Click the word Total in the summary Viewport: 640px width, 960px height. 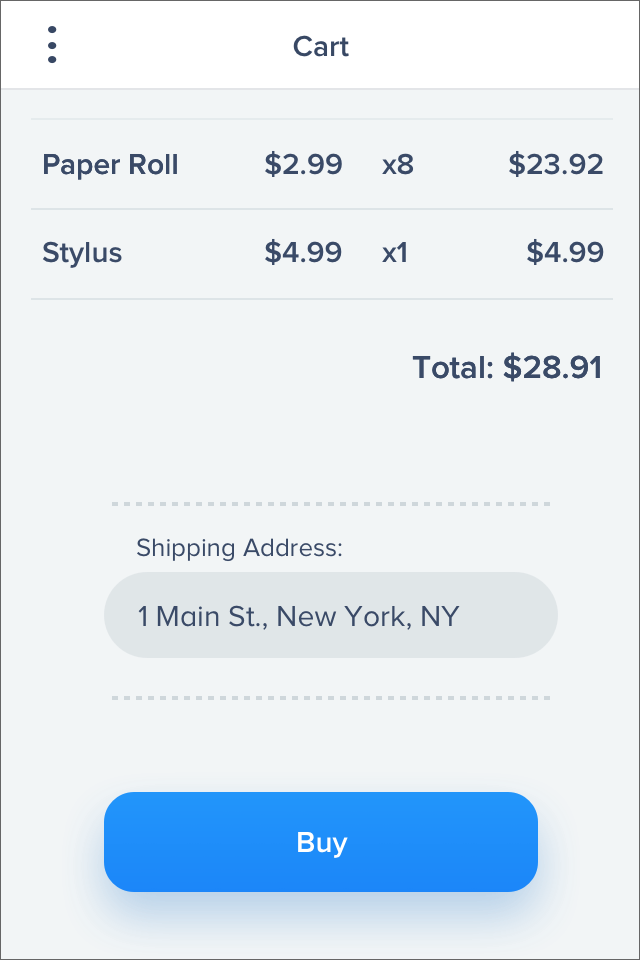452,367
